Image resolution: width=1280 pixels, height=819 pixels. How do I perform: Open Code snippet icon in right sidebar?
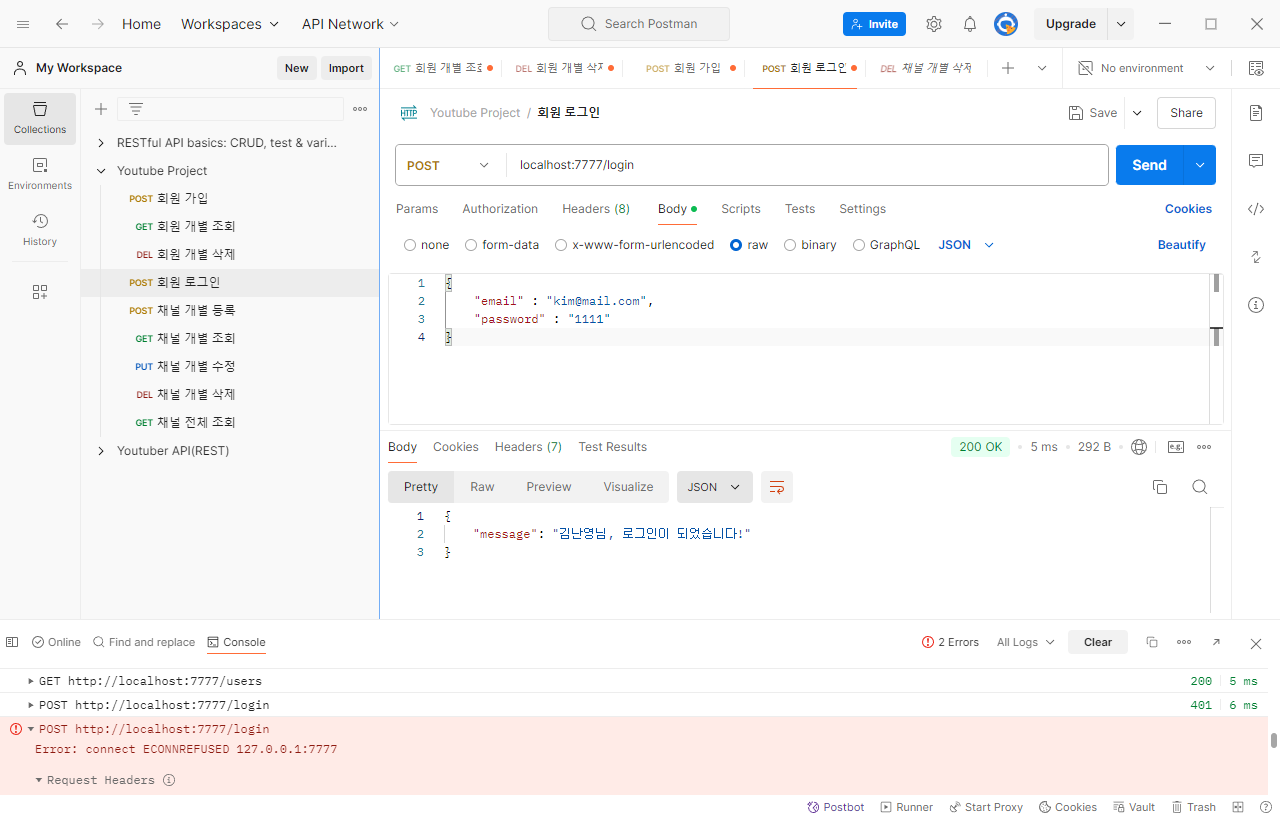(1256, 209)
